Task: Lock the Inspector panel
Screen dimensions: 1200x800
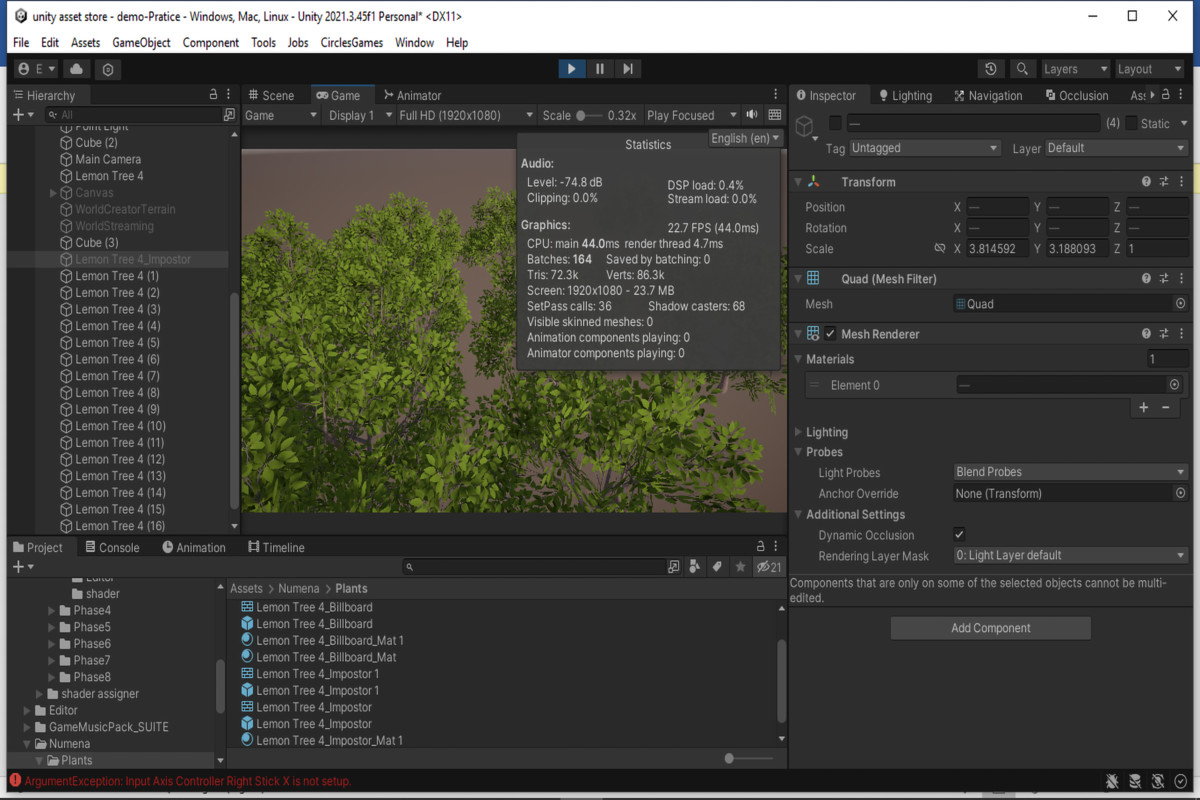Action: (x=1165, y=94)
